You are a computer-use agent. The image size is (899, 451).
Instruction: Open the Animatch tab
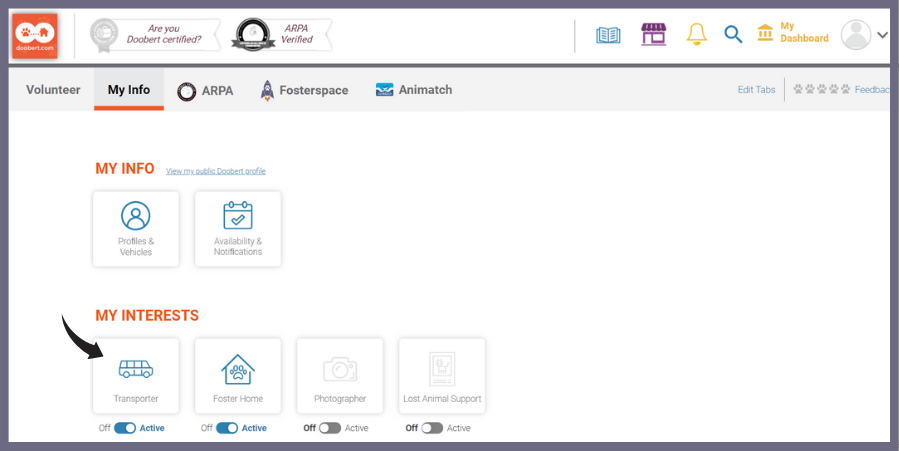tap(413, 90)
